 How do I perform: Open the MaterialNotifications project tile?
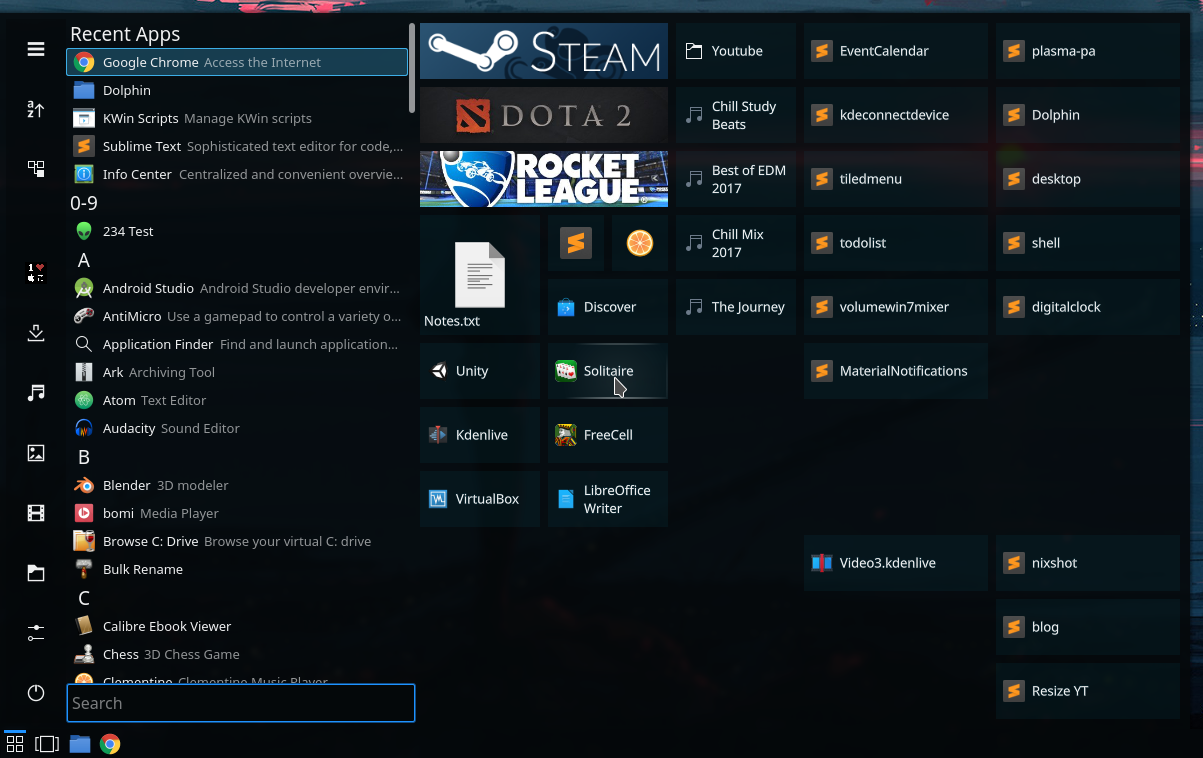(x=896, y=371)
